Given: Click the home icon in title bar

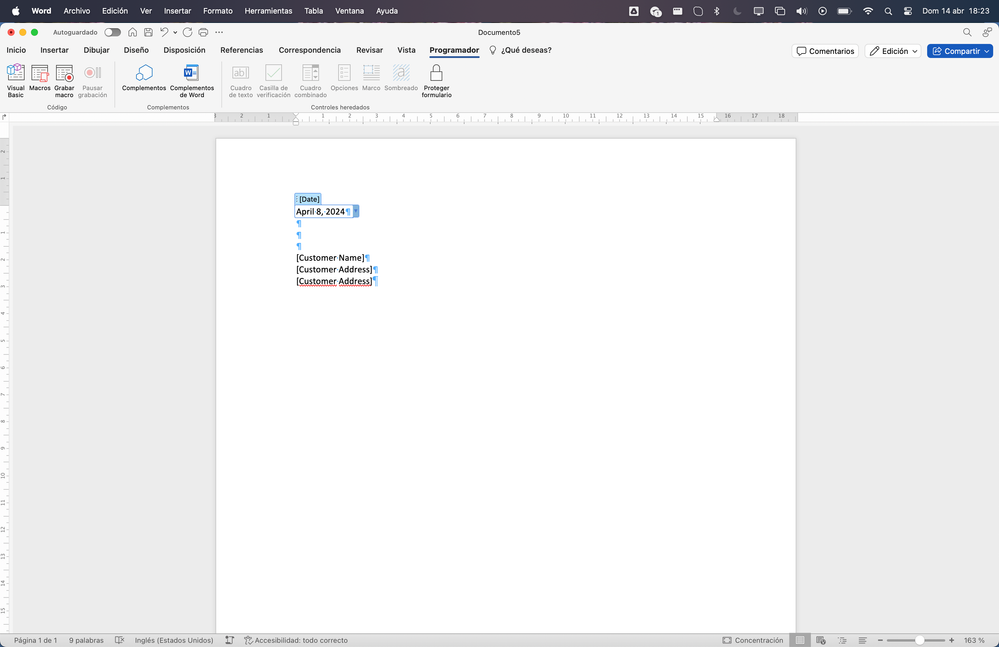Looking at the screenshot, I should point(133,32).
